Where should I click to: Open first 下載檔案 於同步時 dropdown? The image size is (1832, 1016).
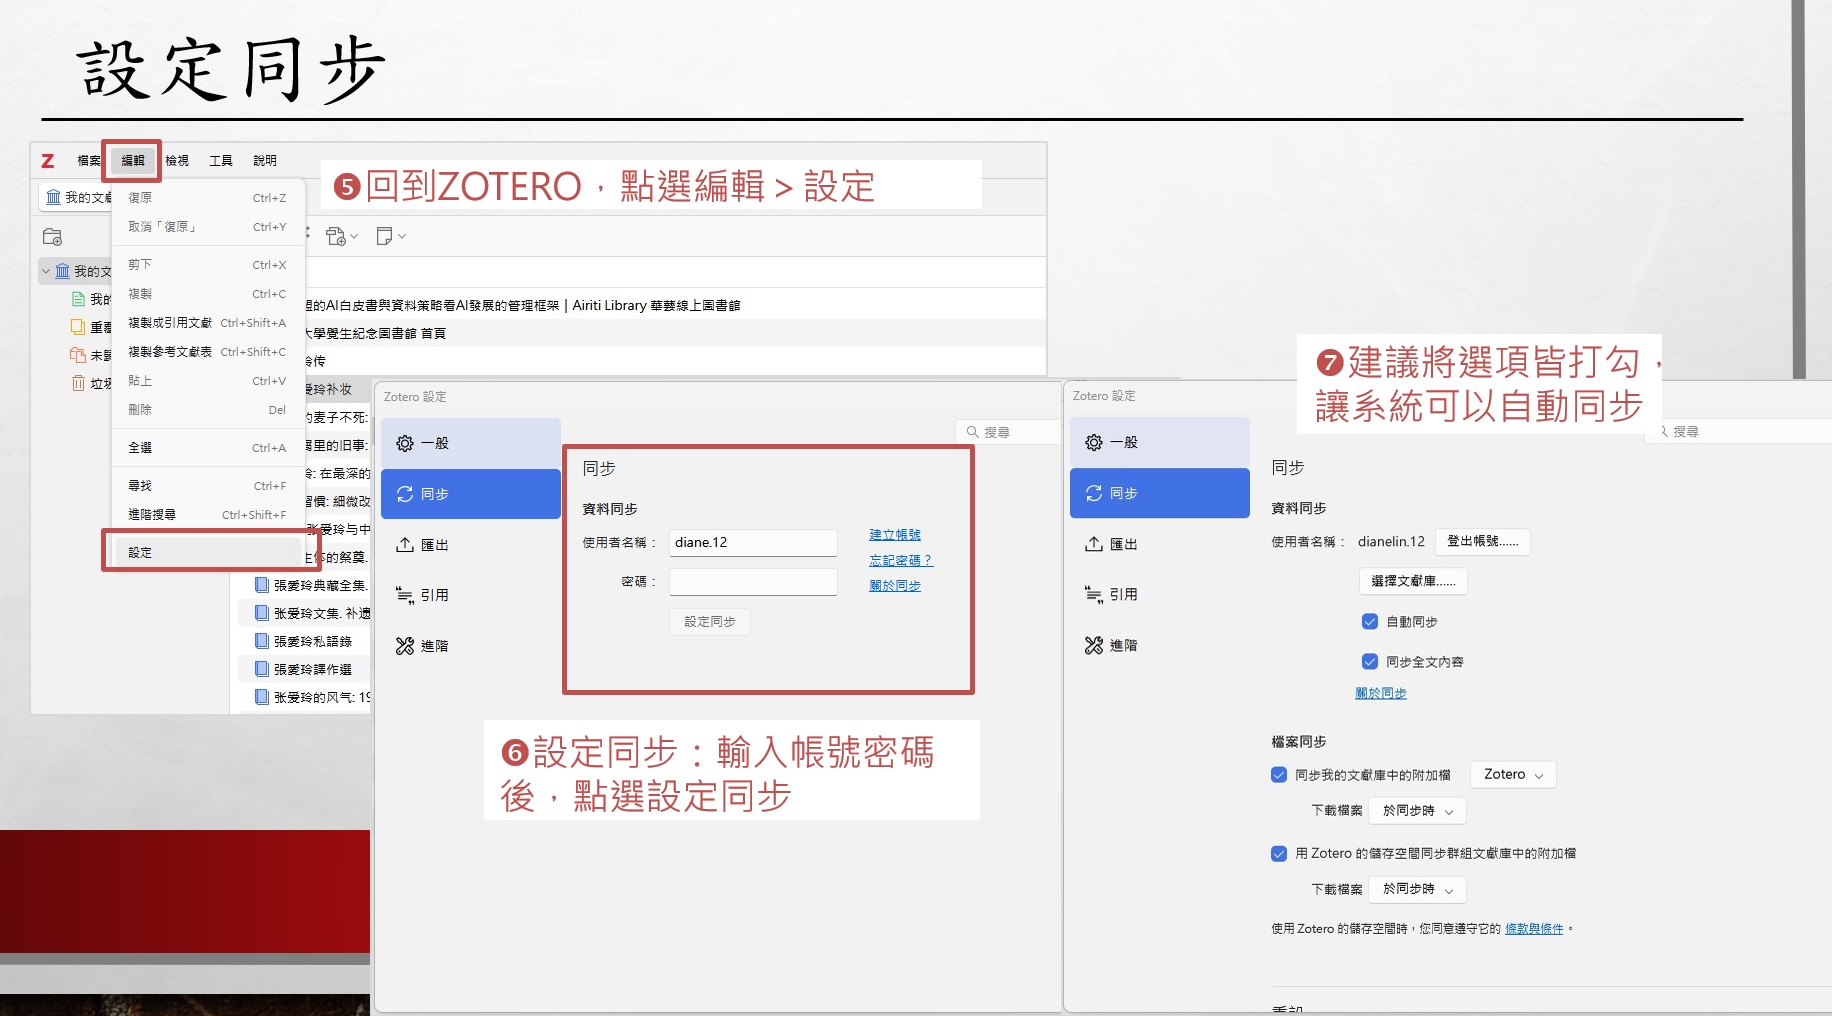1418,810
